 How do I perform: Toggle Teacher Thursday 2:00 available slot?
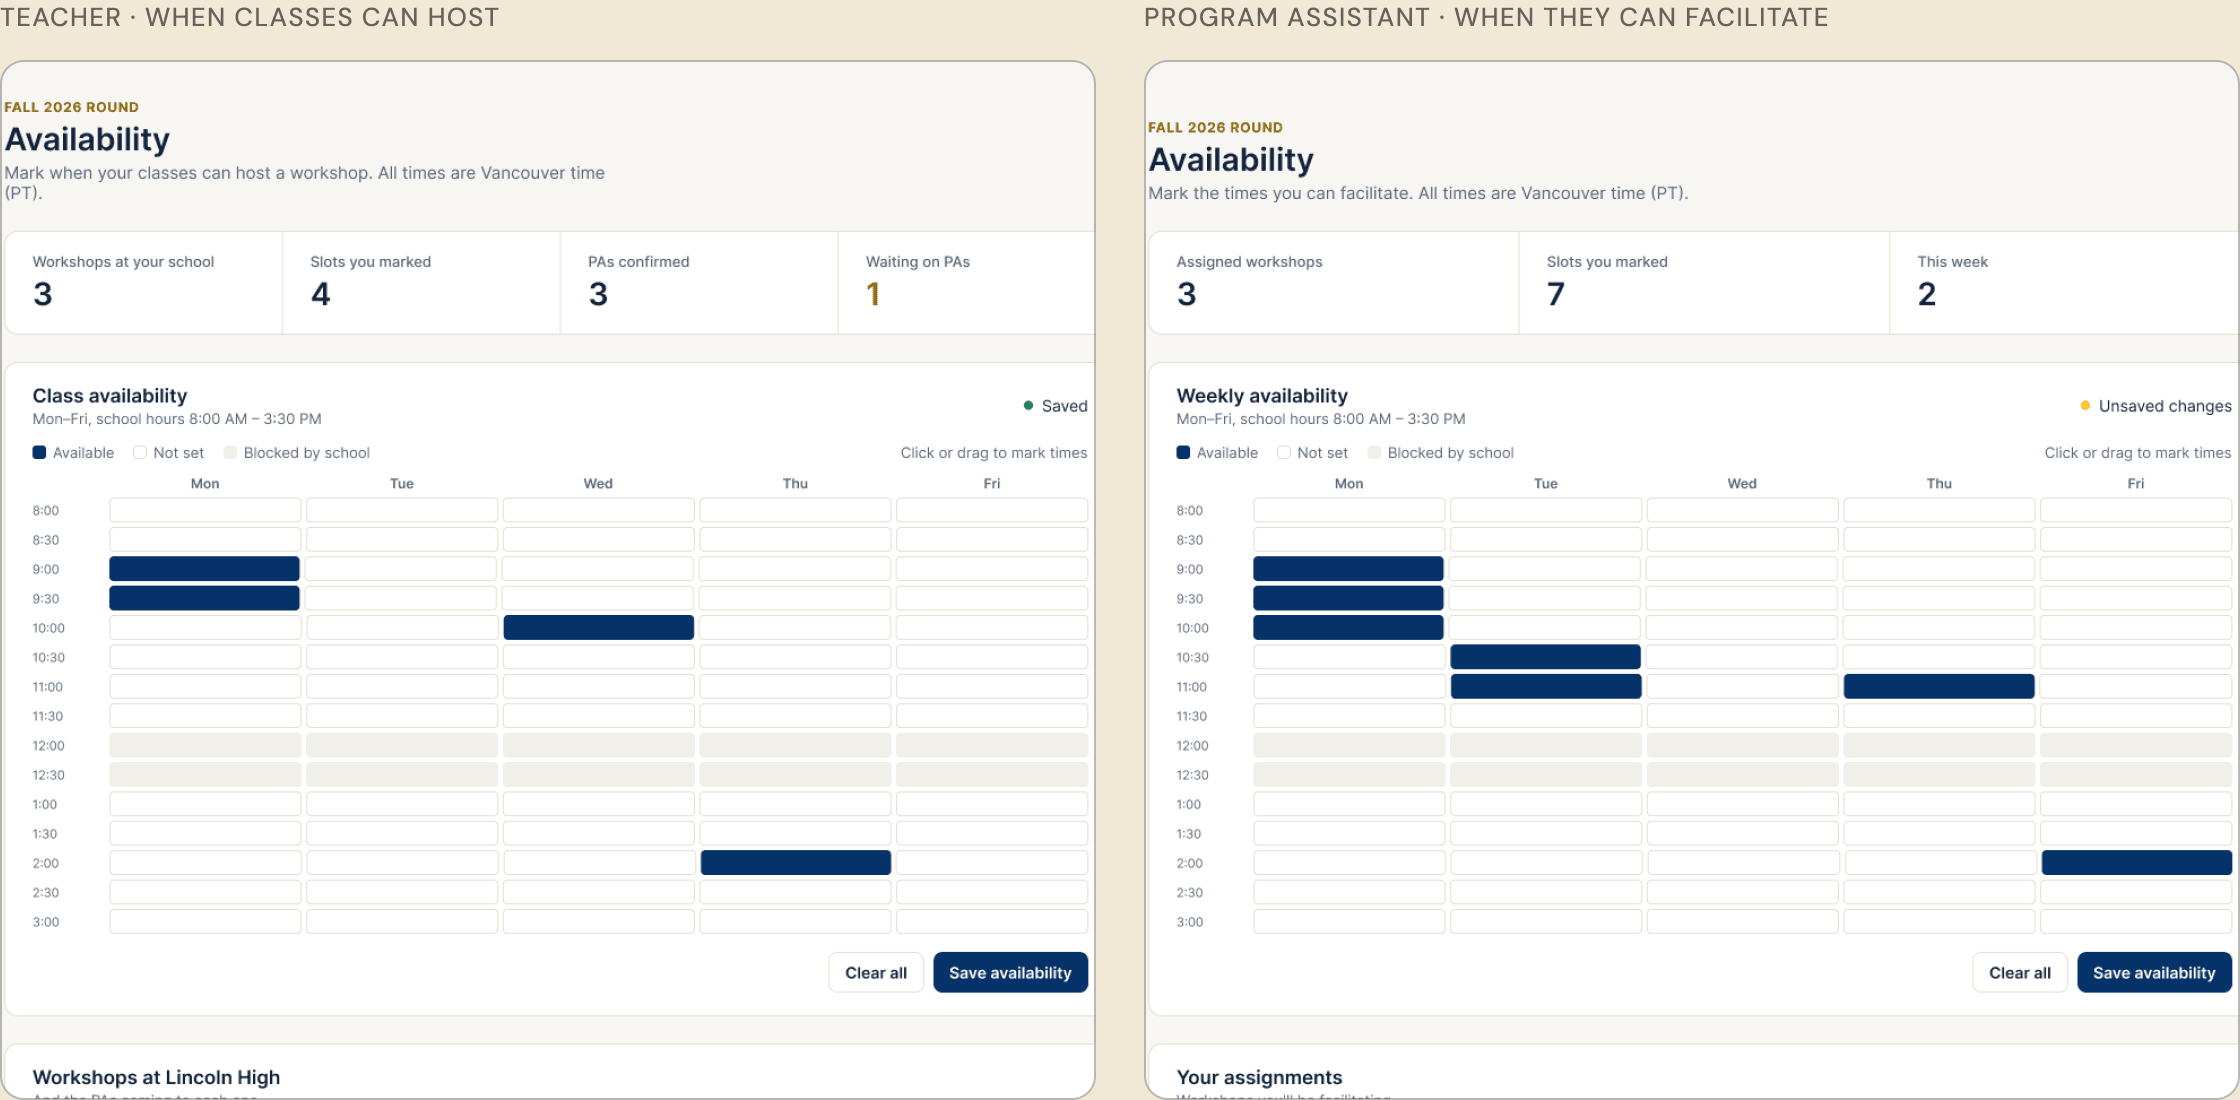[x=795, y=863]
